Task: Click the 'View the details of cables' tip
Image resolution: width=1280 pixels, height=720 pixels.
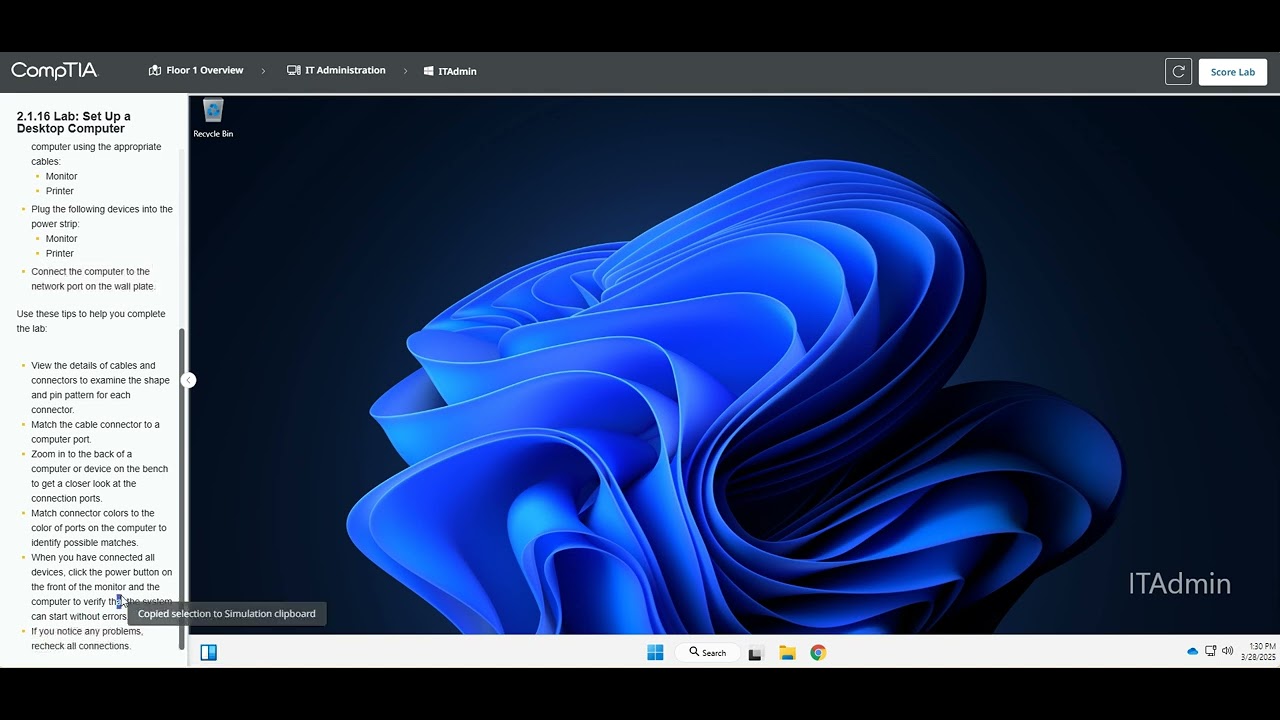Action: (100, 388)
